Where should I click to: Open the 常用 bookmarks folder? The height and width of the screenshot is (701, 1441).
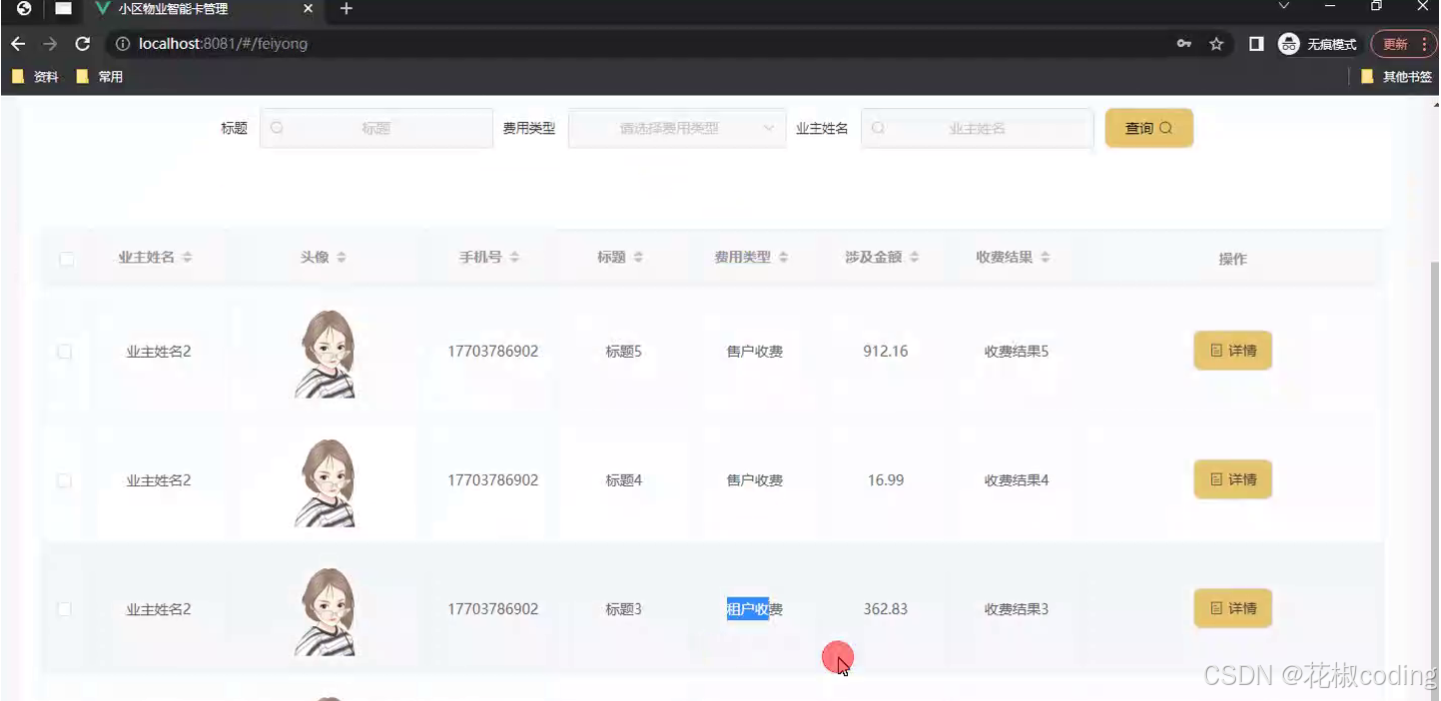click(99, 77)
